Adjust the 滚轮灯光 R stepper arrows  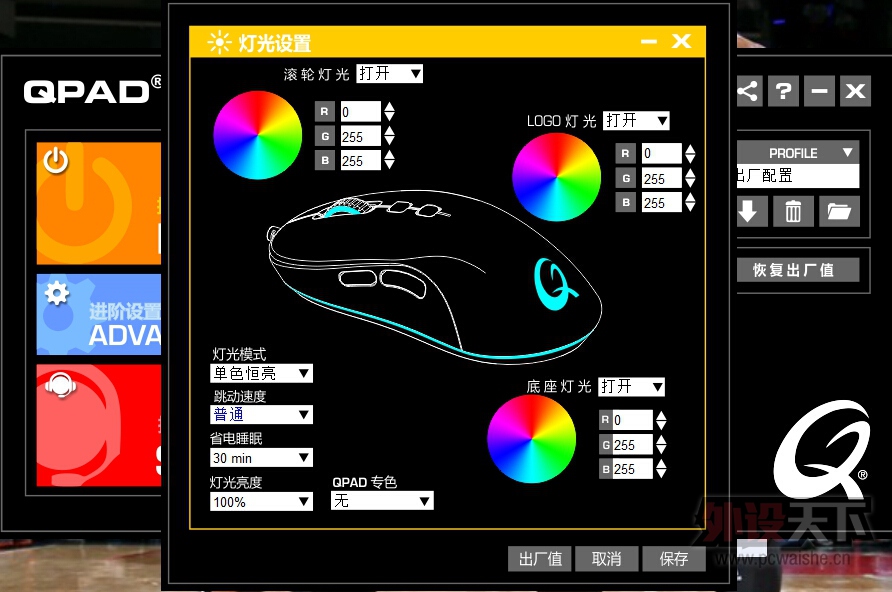tap(389, 111)
